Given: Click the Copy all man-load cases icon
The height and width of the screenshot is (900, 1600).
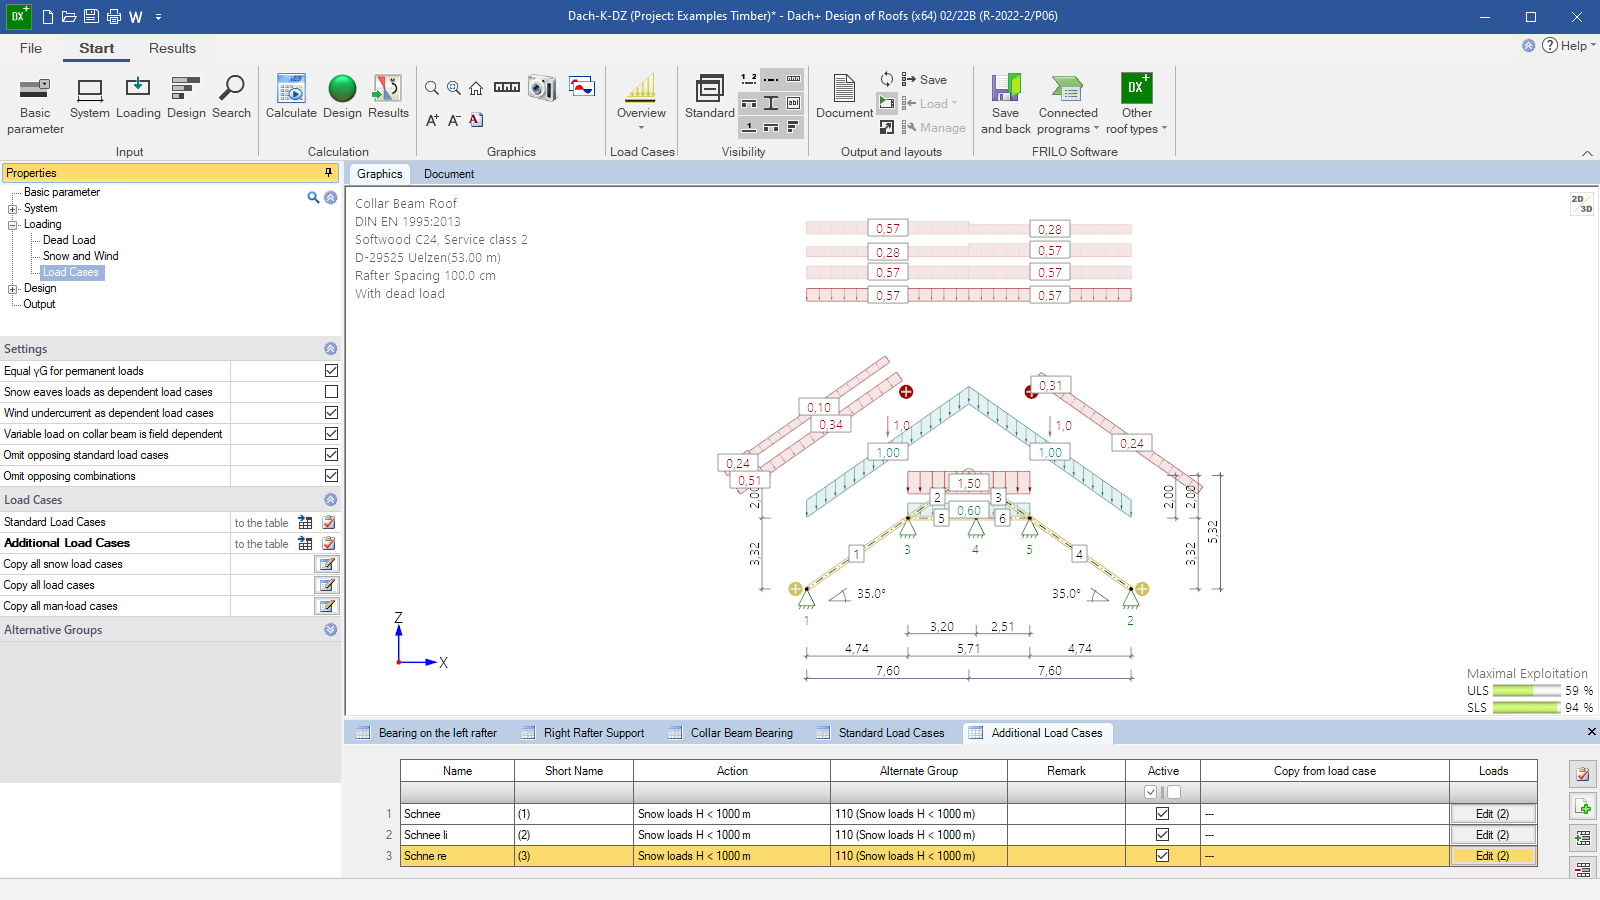Looking at the screenshot, I should tap(327, 606).
